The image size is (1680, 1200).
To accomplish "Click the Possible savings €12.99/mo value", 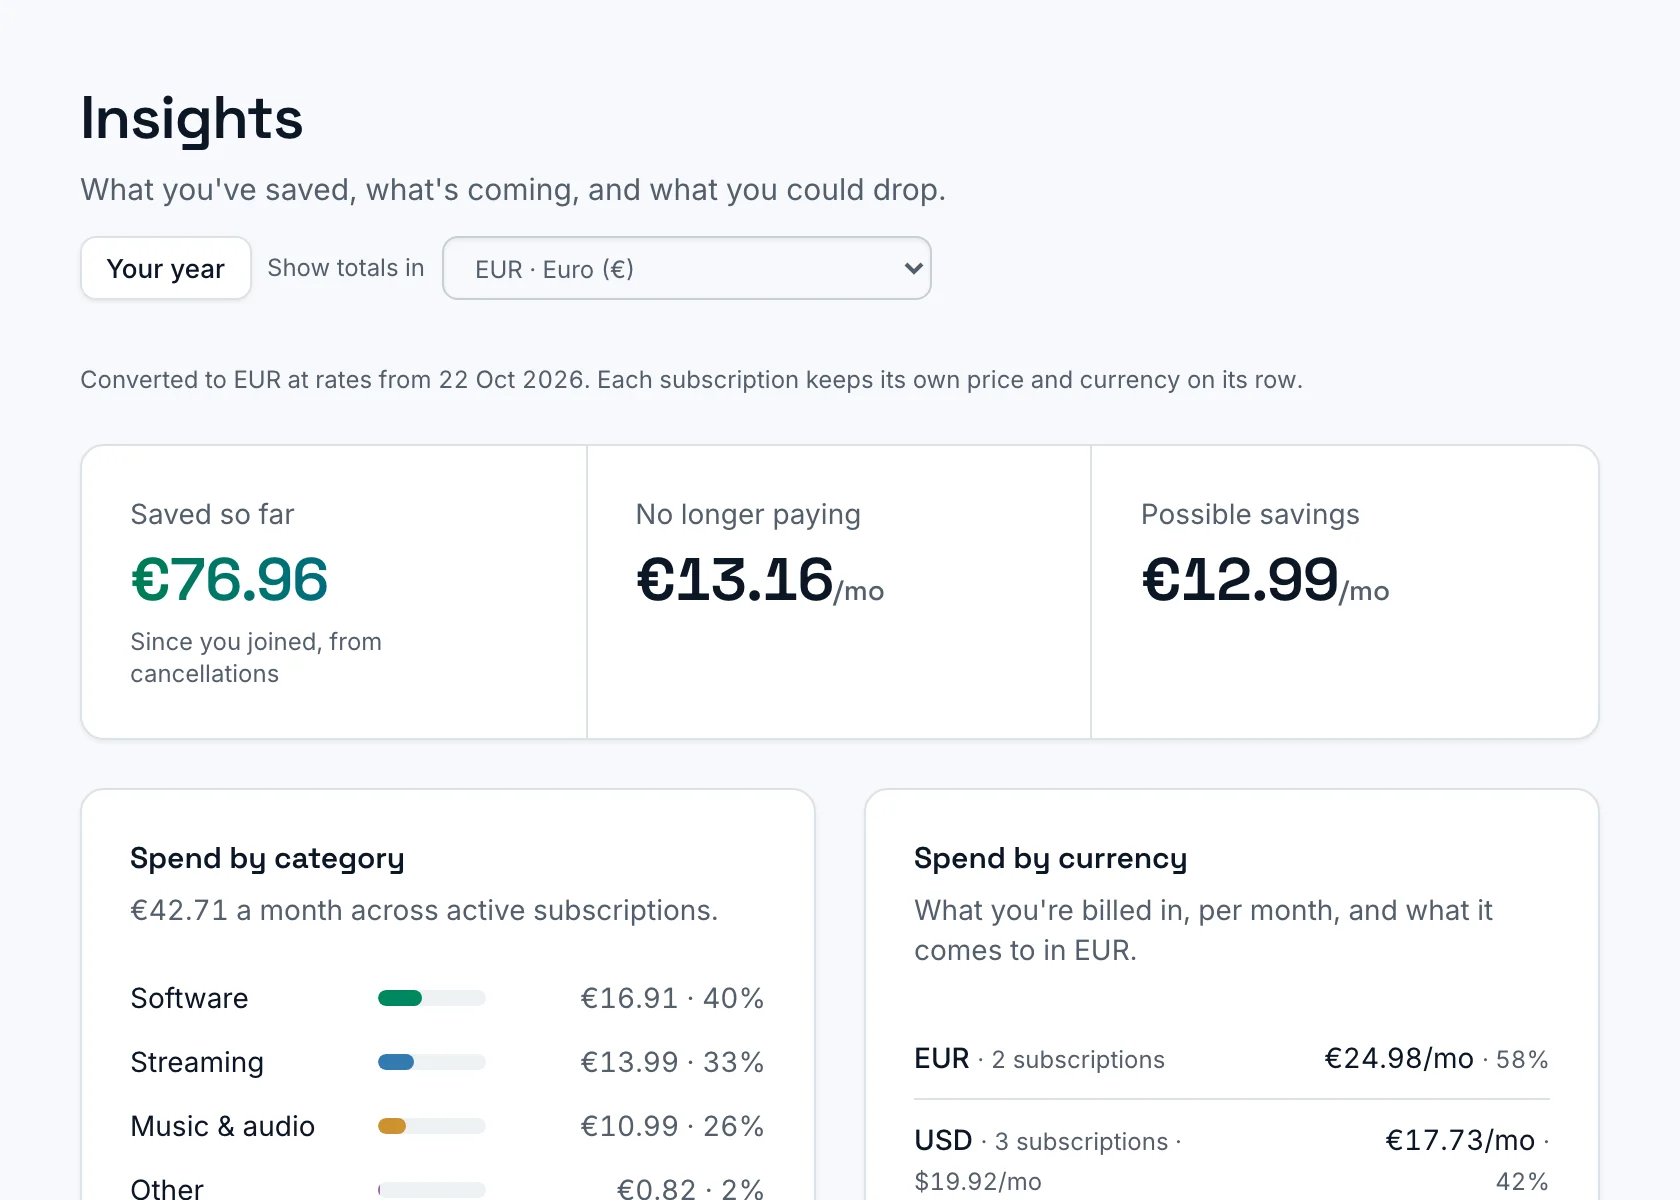I will point(1265,580).
